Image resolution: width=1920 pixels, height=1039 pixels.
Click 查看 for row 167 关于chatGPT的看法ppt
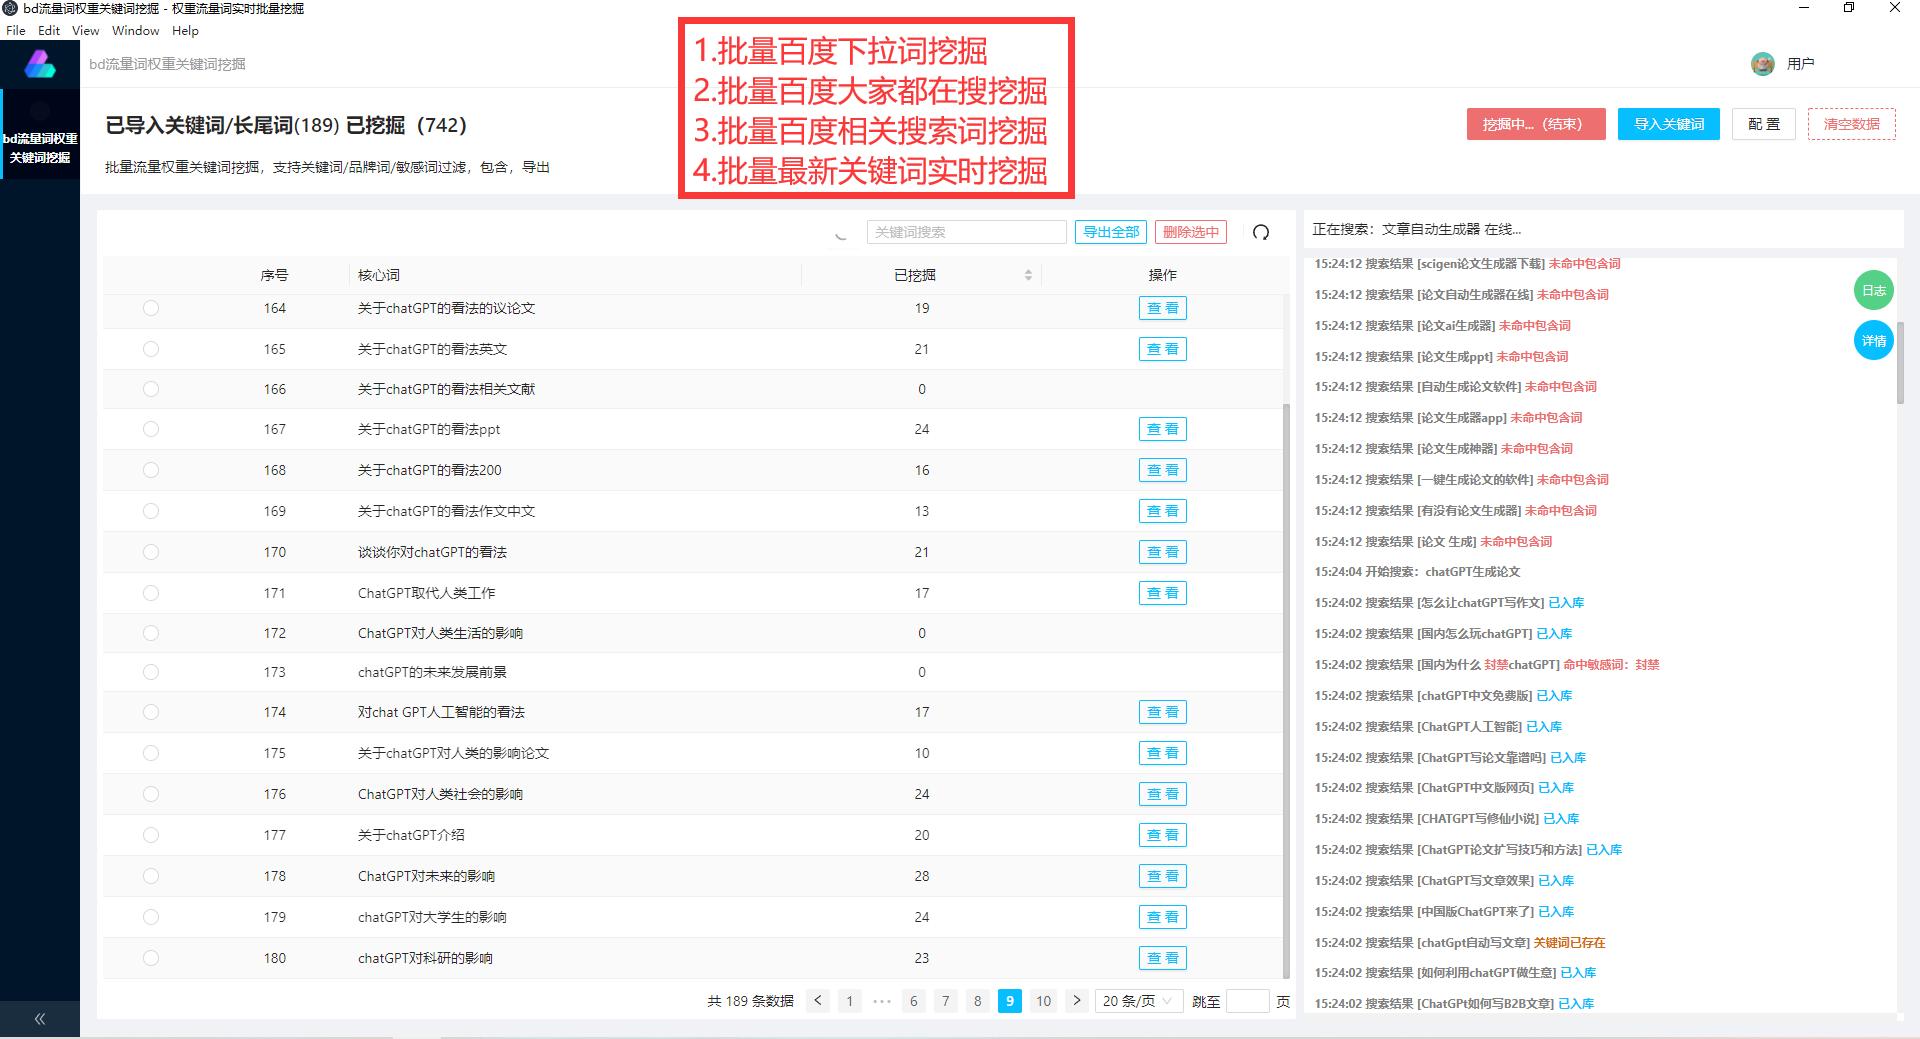[x=1162, y=428]
